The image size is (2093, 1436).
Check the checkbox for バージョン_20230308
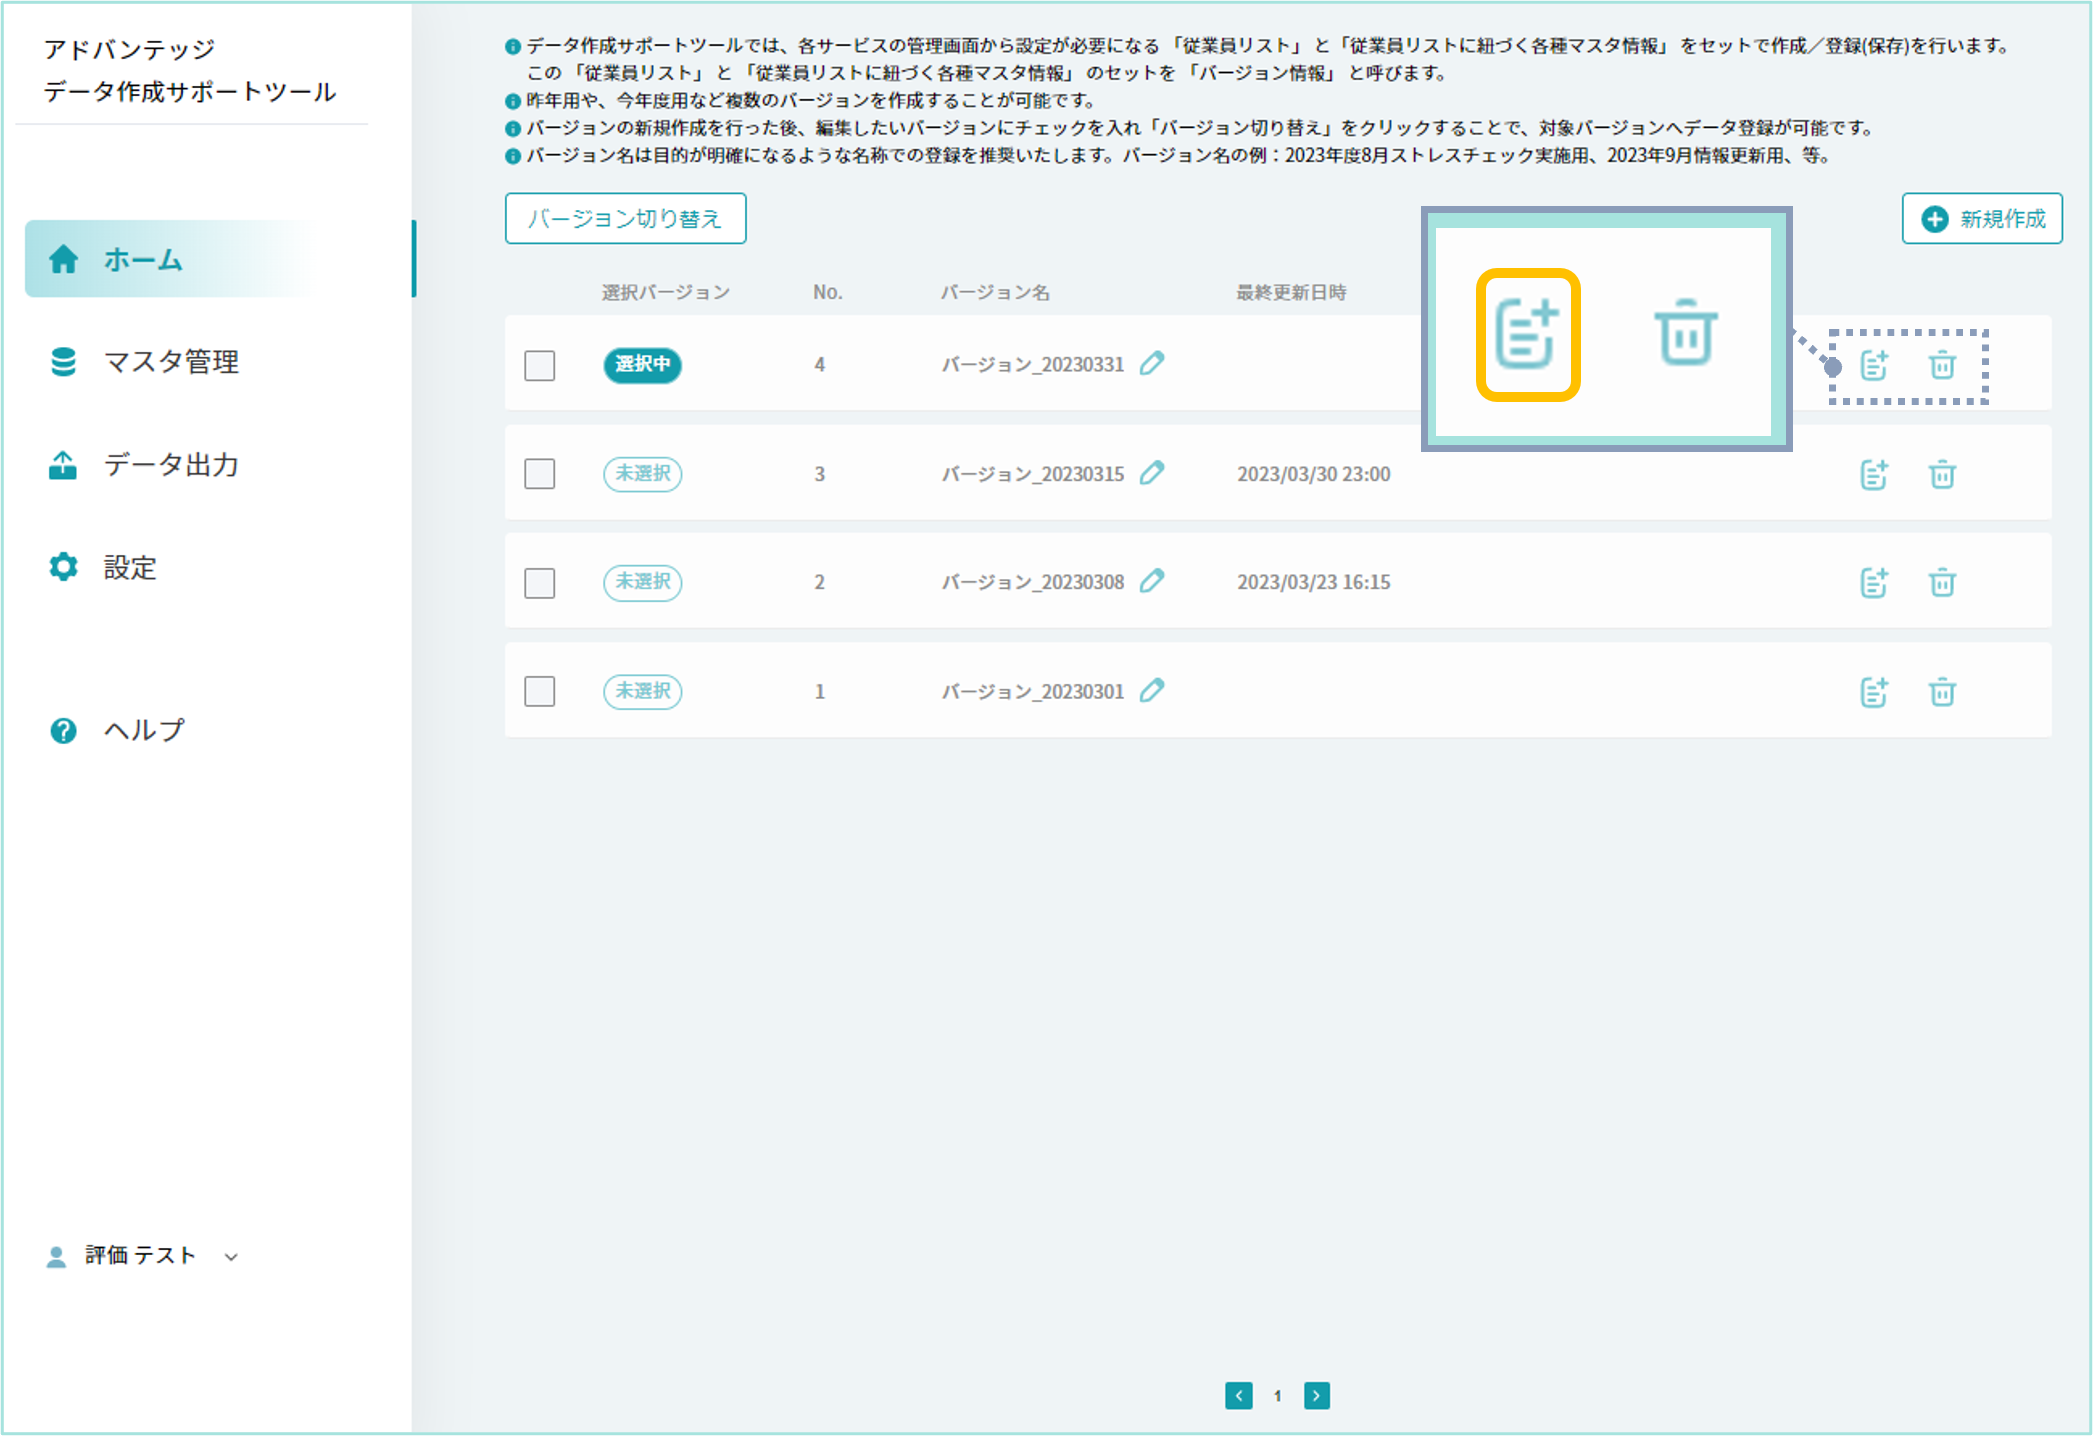[540, 583]
